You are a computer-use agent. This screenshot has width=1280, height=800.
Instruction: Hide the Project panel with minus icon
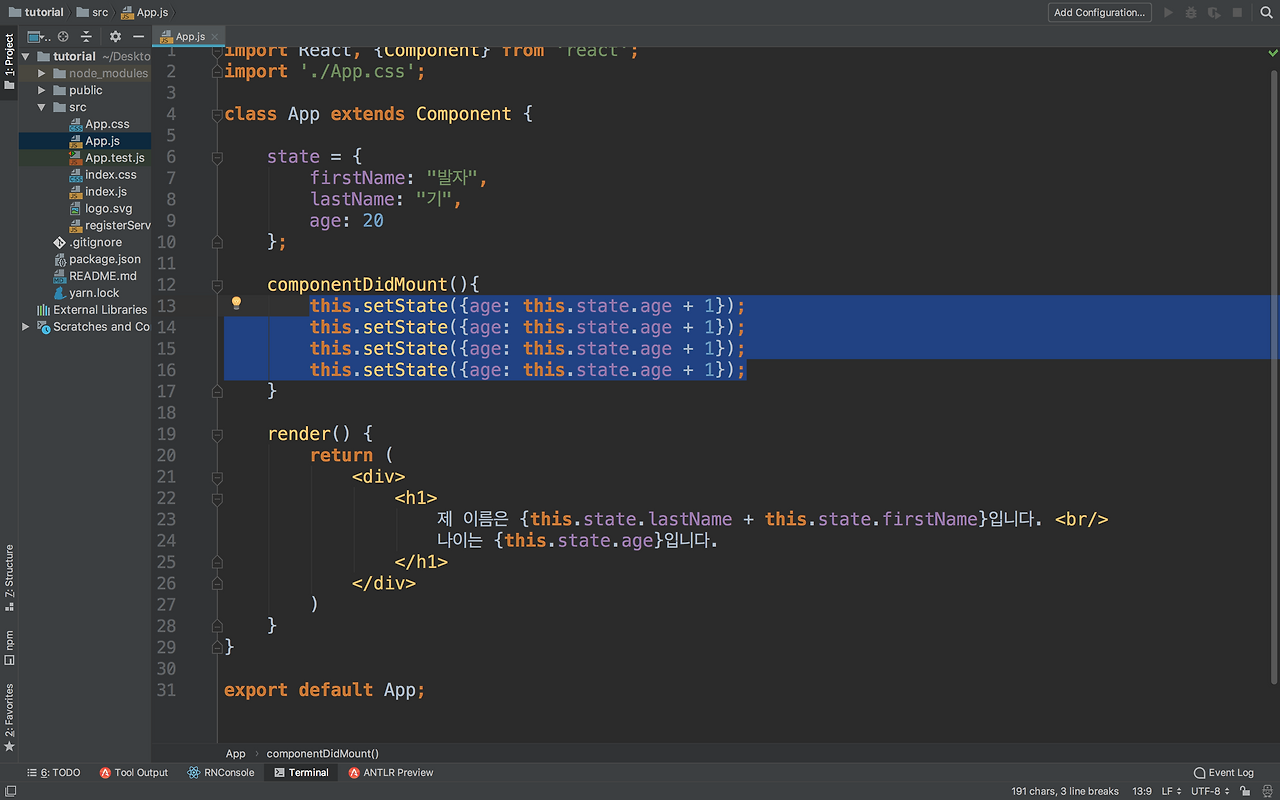coord(139,37)
